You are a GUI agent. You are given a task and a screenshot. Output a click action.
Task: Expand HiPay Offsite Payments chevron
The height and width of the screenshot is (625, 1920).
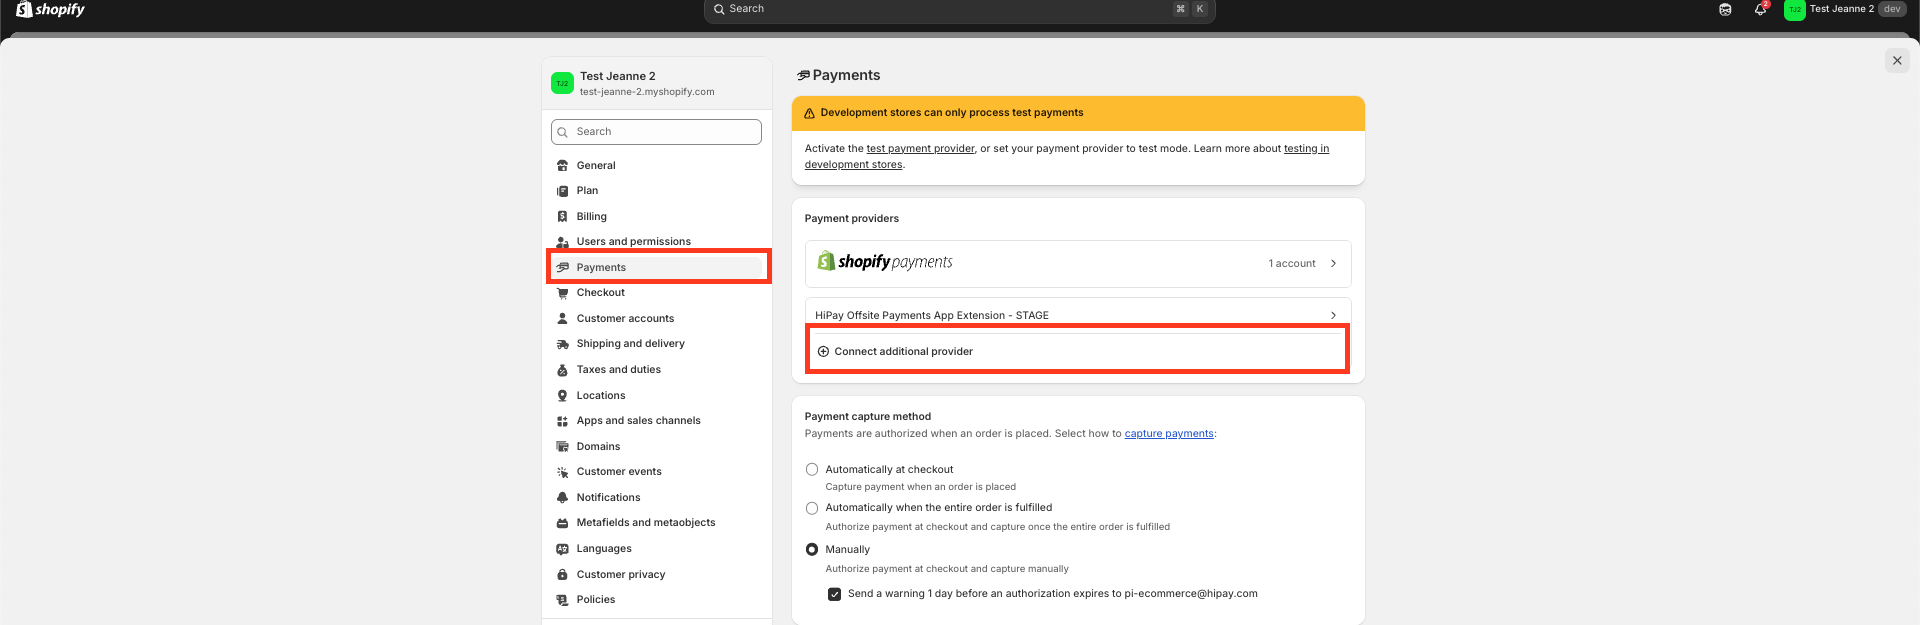tap(1333, 316)
